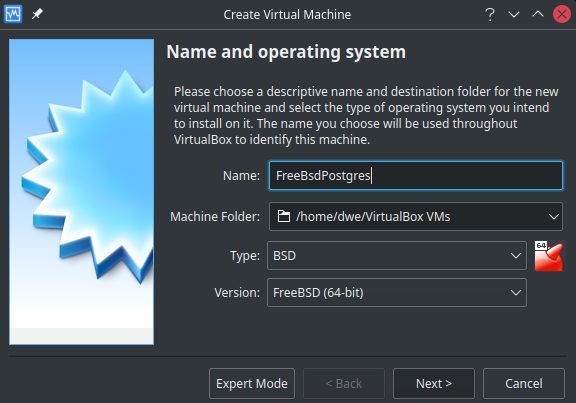576x403 pixels.
Task: Click the disabled Back button
Action: 343,383
